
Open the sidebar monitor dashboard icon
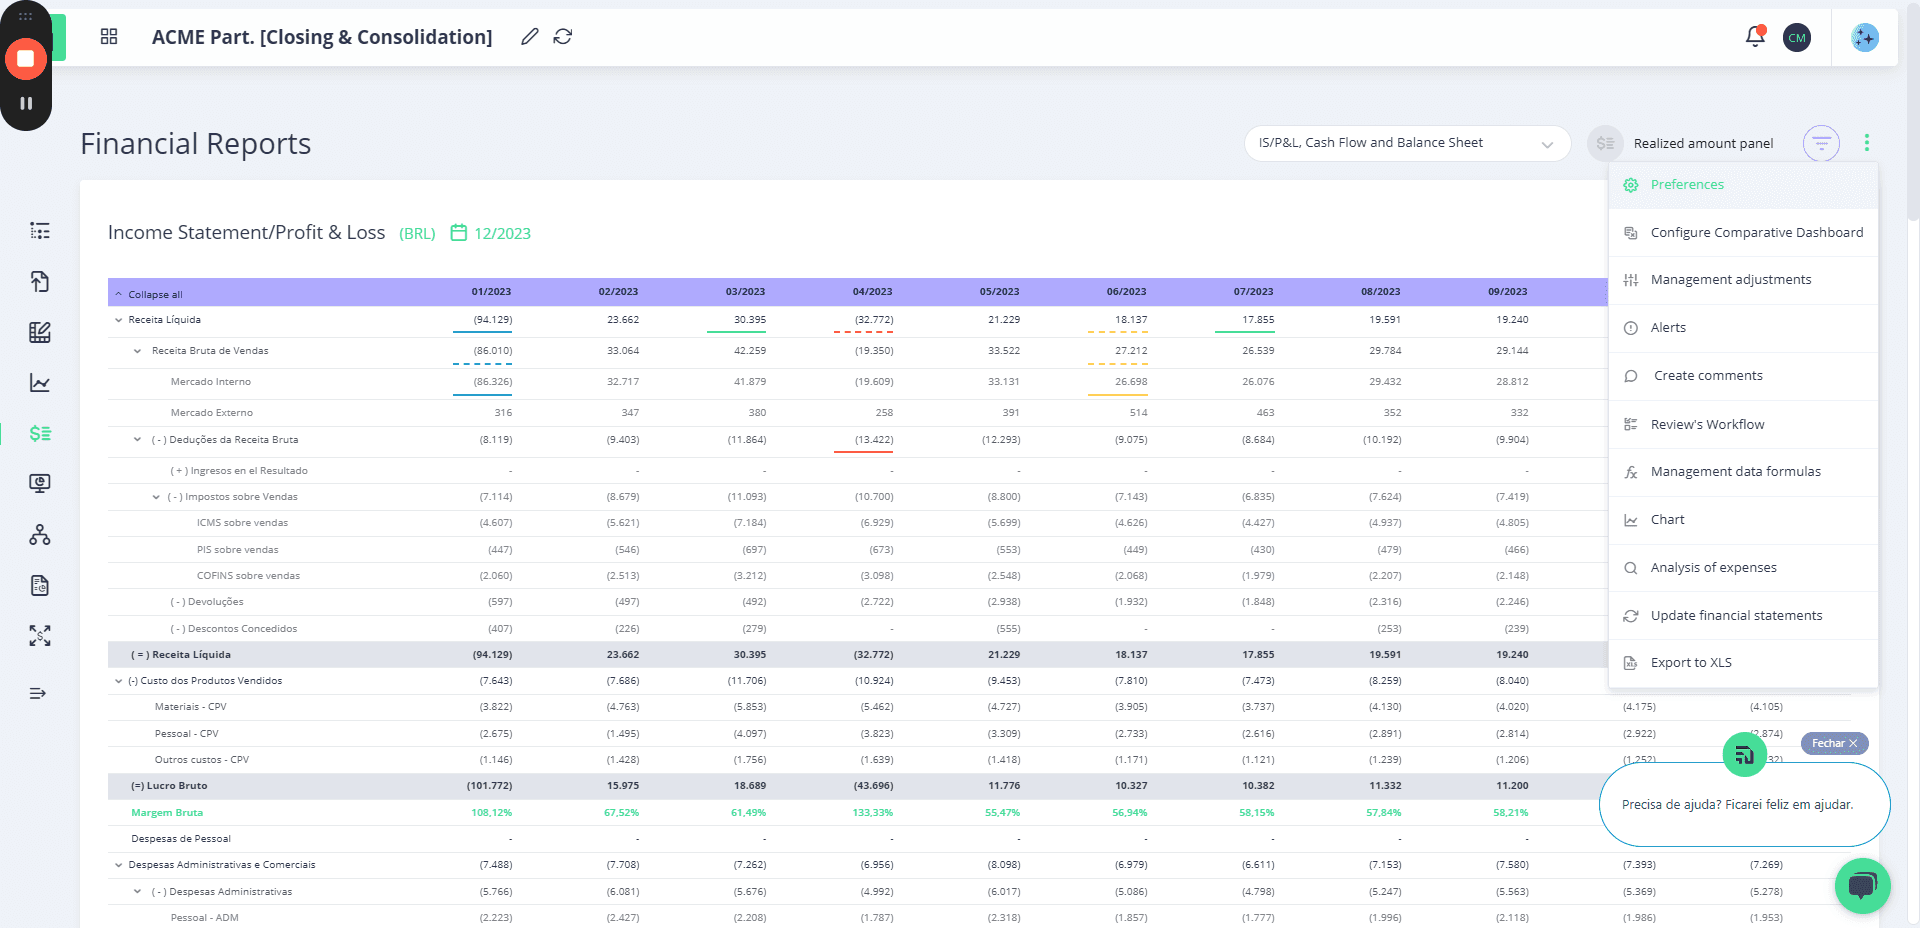[40, 484]
